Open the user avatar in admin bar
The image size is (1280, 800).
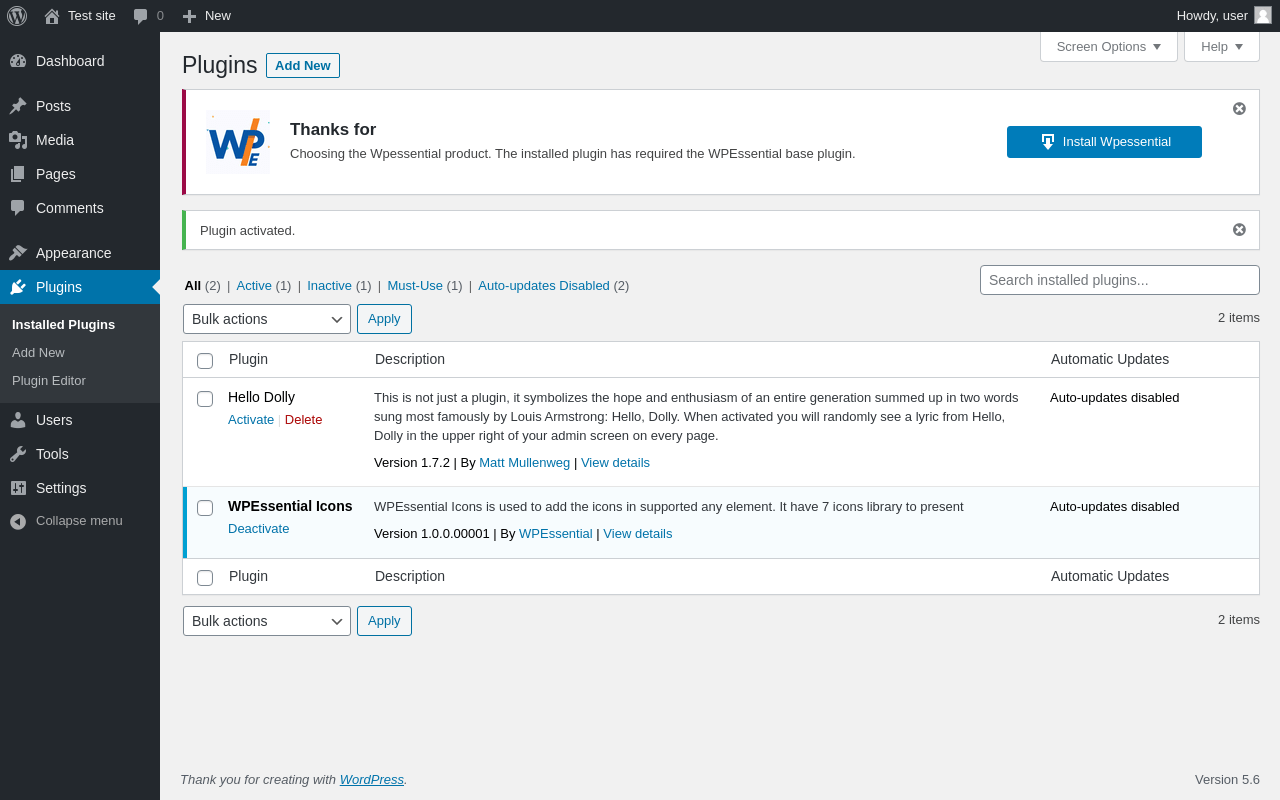tap(1263, 15)
